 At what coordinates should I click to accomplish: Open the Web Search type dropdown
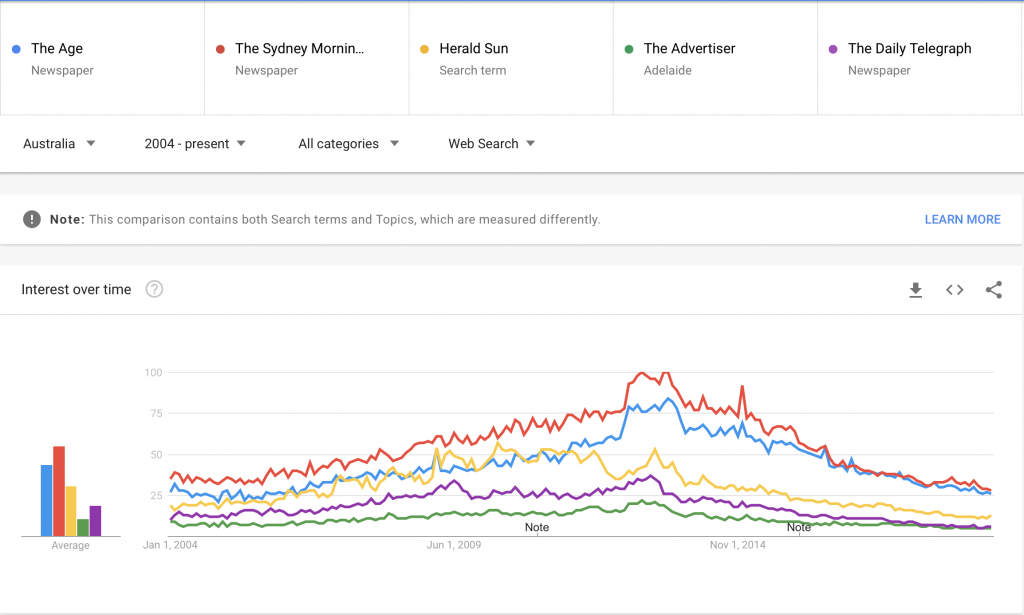click(x=491, y=144)
